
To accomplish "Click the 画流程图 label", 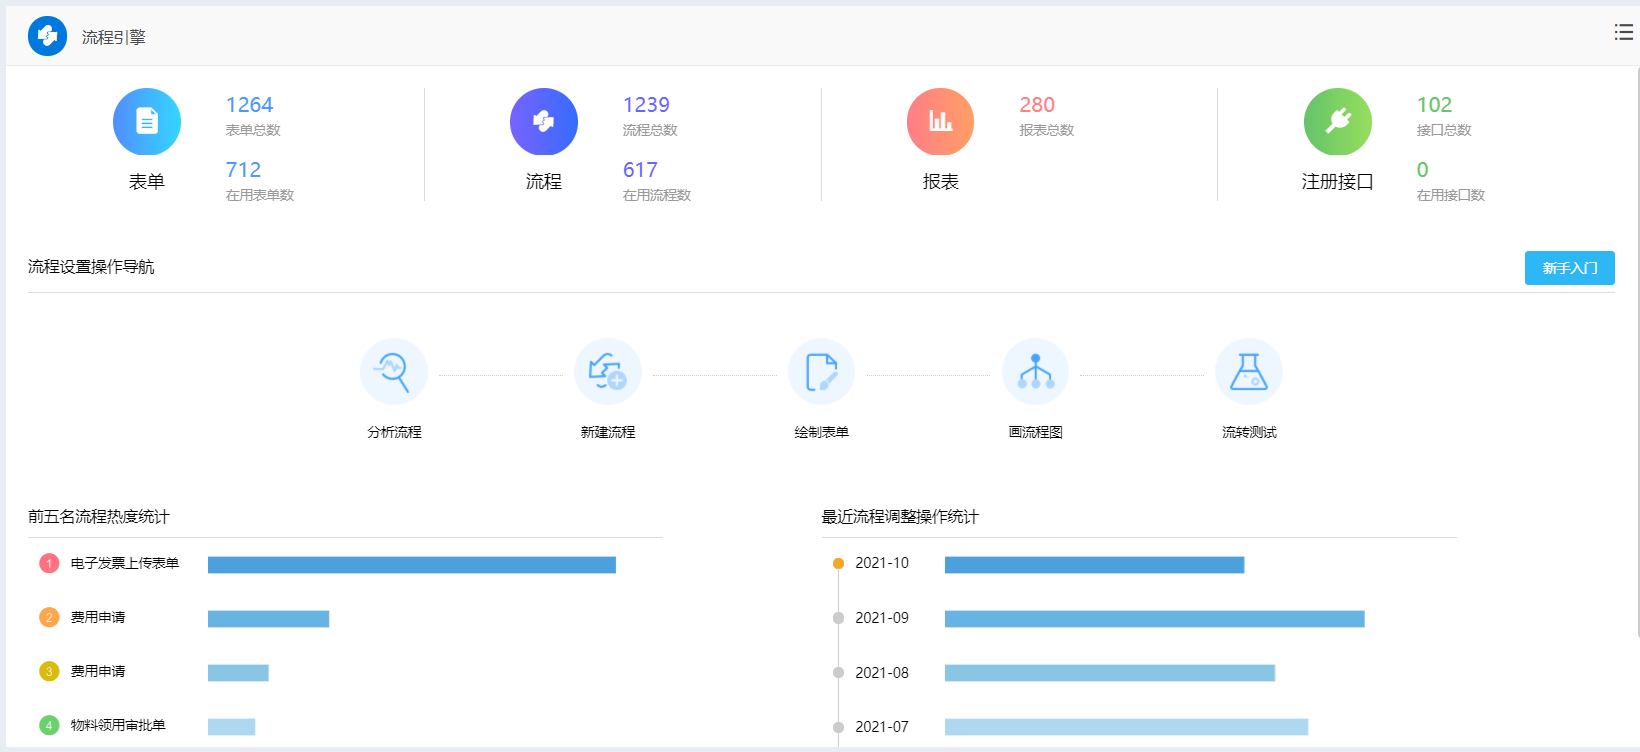I will [x=1036, y=432].
